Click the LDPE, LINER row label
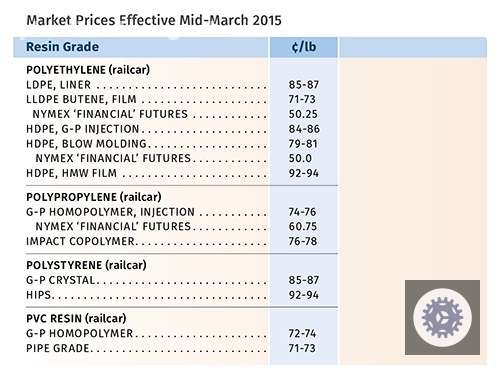Image resolution: width=500 pixels, height=375 pixels. click(58, 85)
